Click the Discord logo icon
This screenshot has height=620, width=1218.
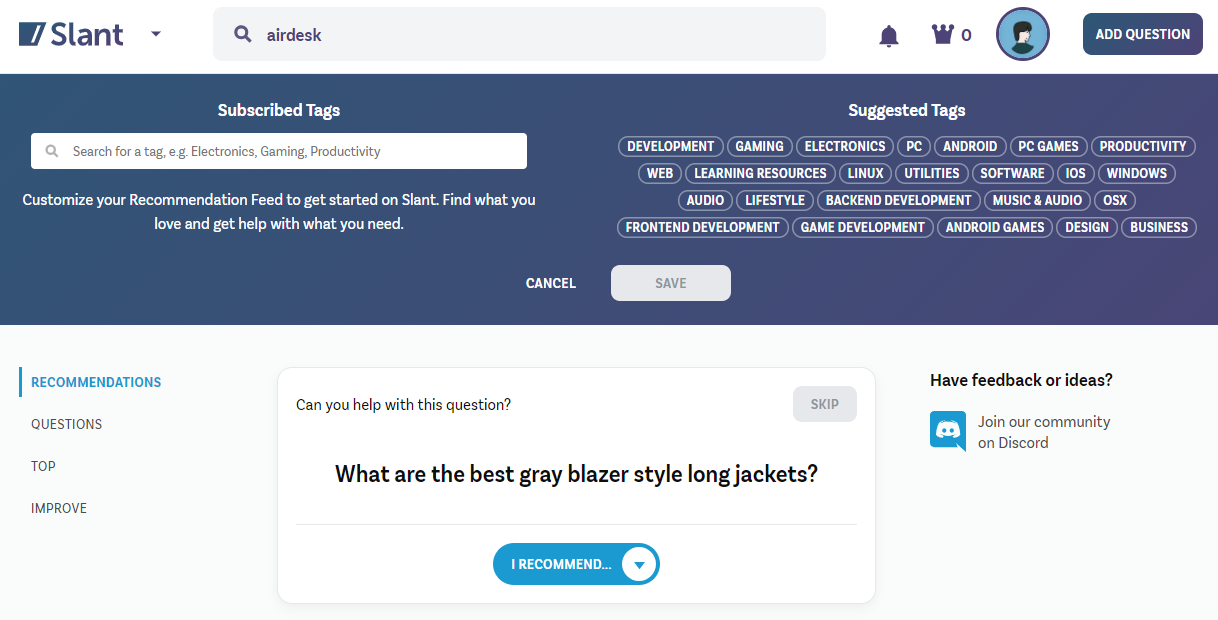click(x=947, y=431)
